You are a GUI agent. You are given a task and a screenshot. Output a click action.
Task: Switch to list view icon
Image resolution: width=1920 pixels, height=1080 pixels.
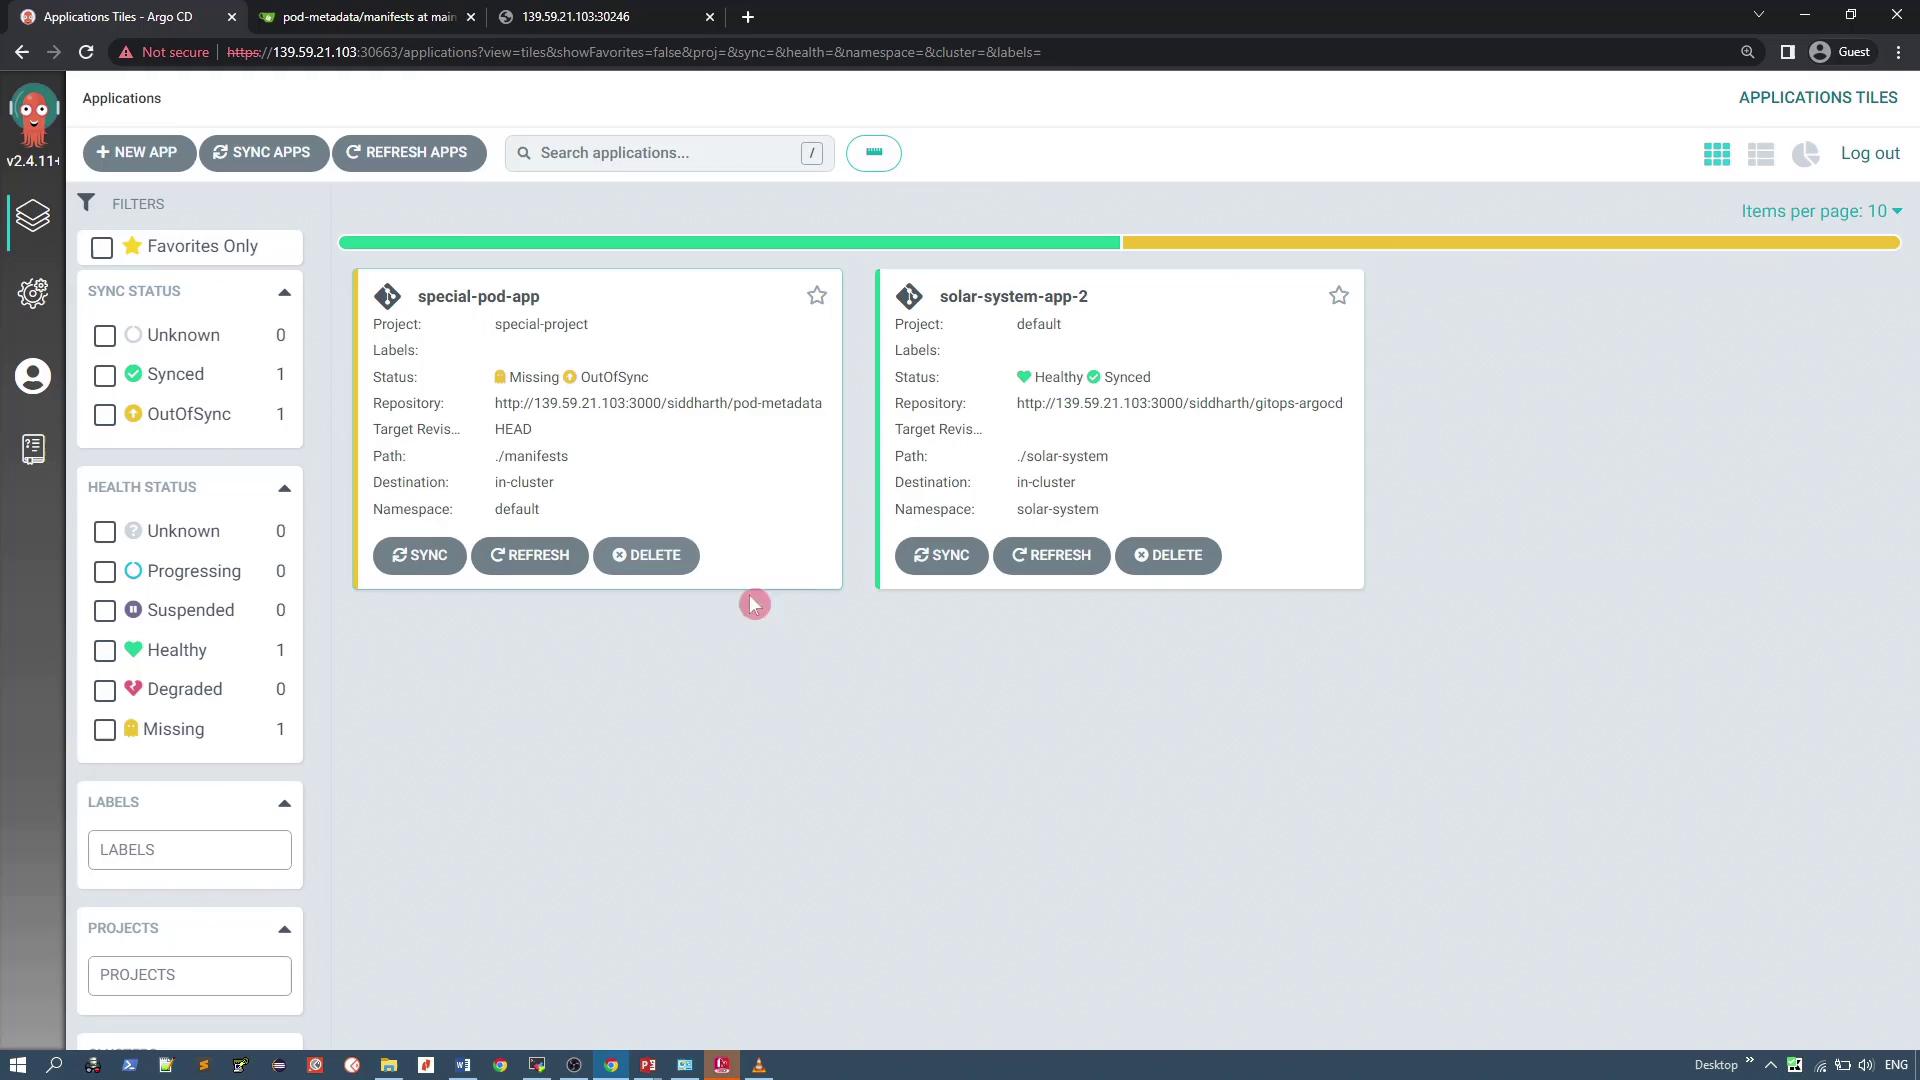tap(1760, 154)
